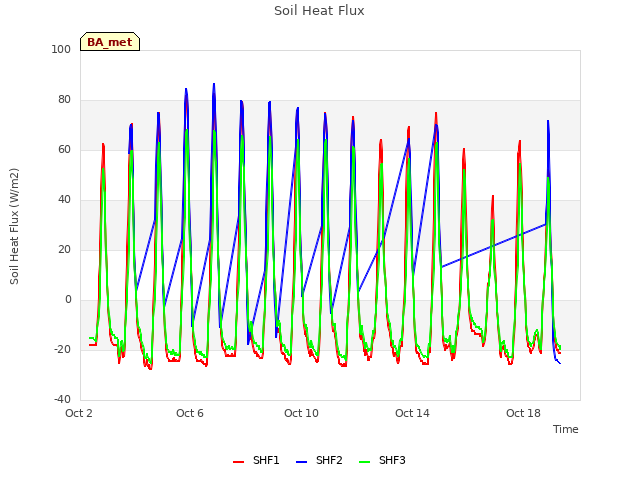640x480 pixels.
Task: Click the blue SHF2 legend line marker
Action: pyautogui.click(x=301, y=462)
